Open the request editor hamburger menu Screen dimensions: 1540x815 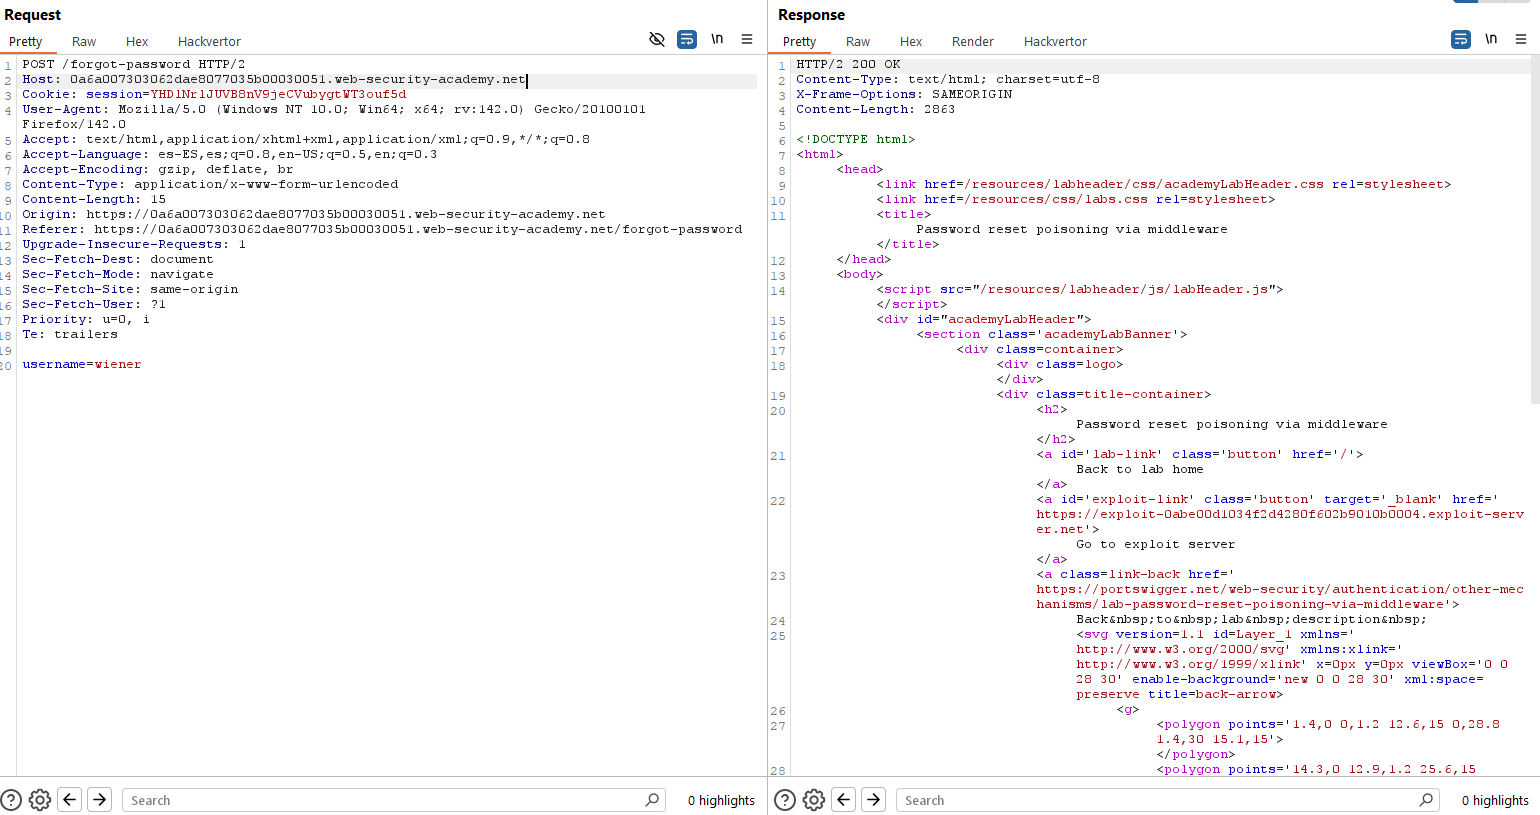[747, 39]
